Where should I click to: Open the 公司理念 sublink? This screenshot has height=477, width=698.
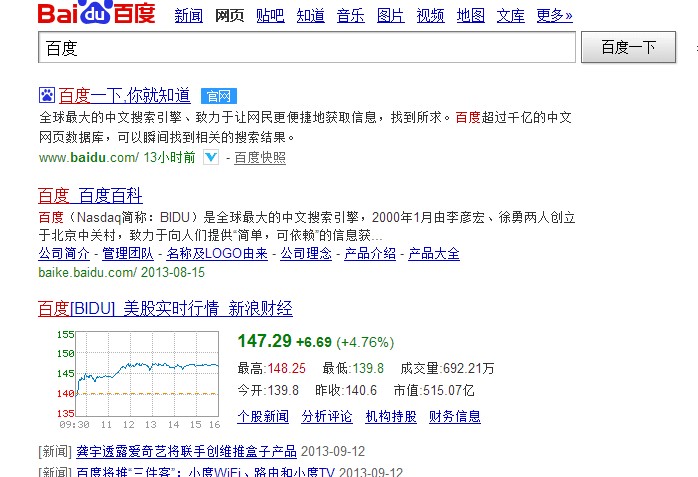[306, 254]
